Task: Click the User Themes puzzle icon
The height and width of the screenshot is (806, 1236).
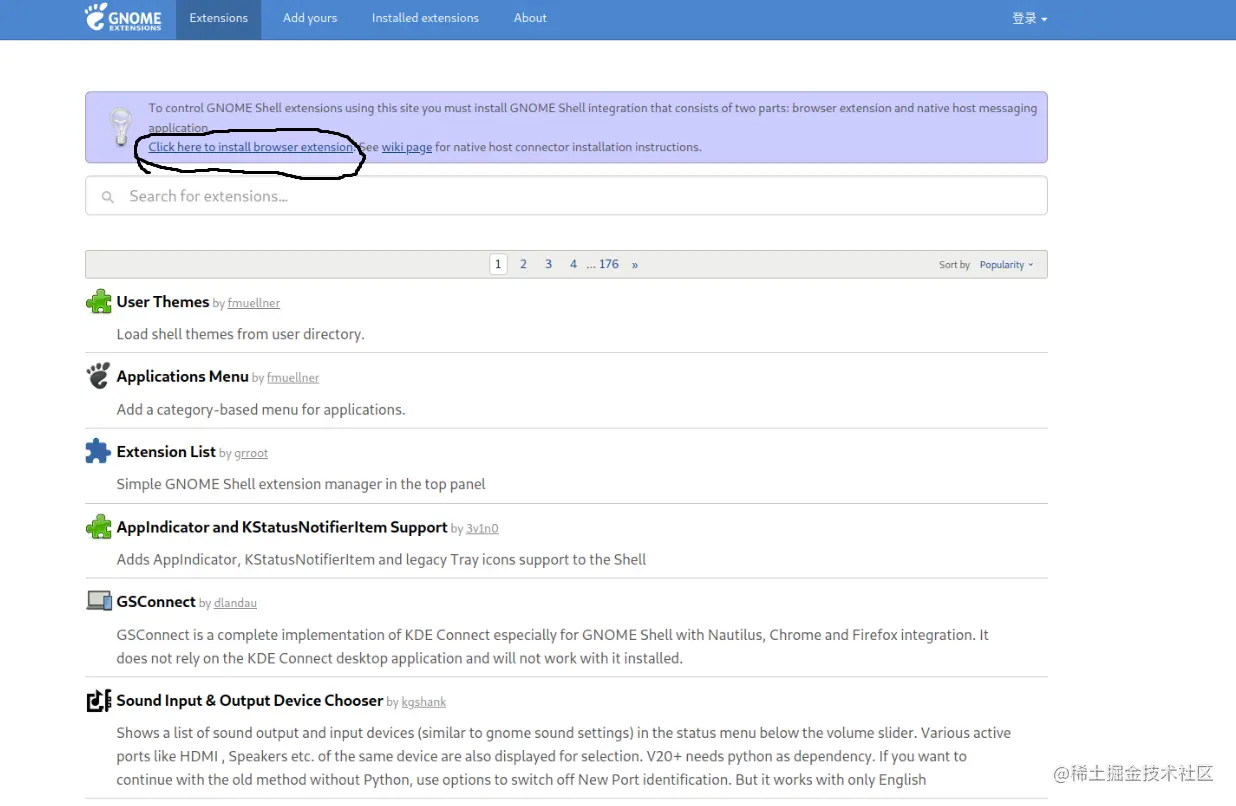Action: tap(98, 301)
